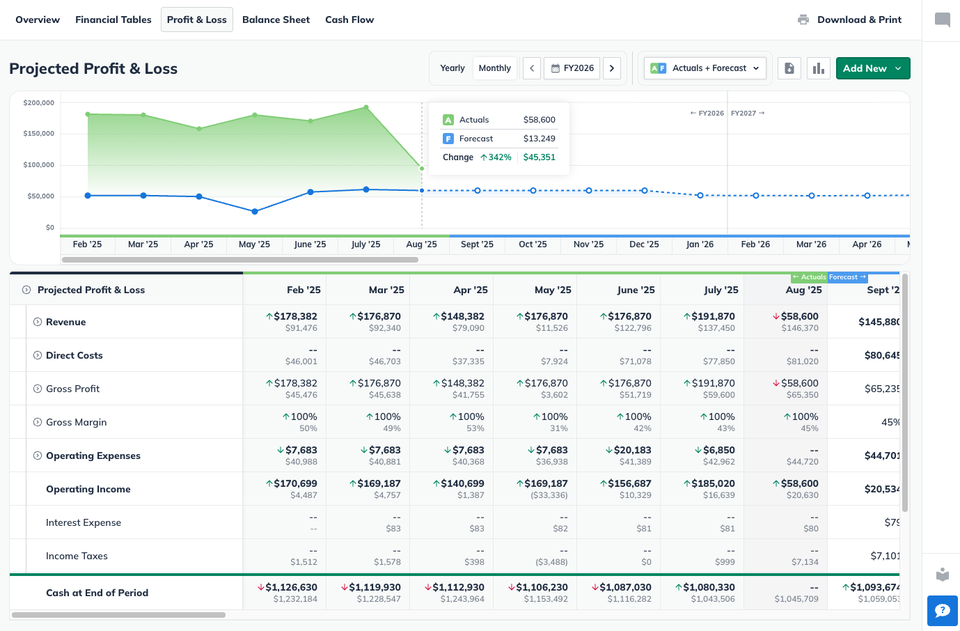Switch to the Cash Flow tab
Screen dimensions: 960x631
click(350, 20)
